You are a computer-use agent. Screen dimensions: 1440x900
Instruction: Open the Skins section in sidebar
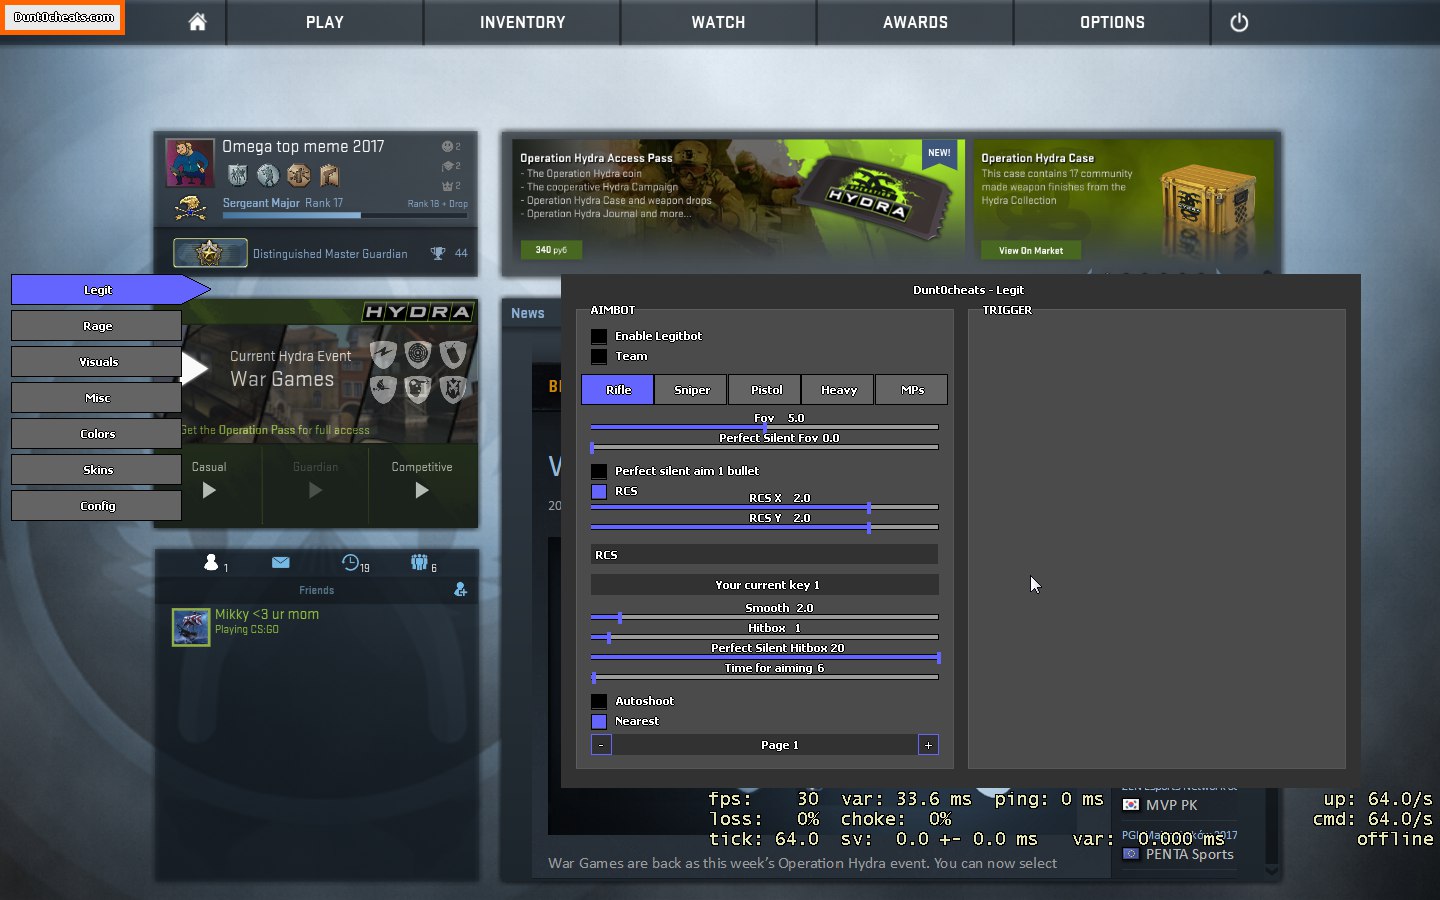click(97, 470)
